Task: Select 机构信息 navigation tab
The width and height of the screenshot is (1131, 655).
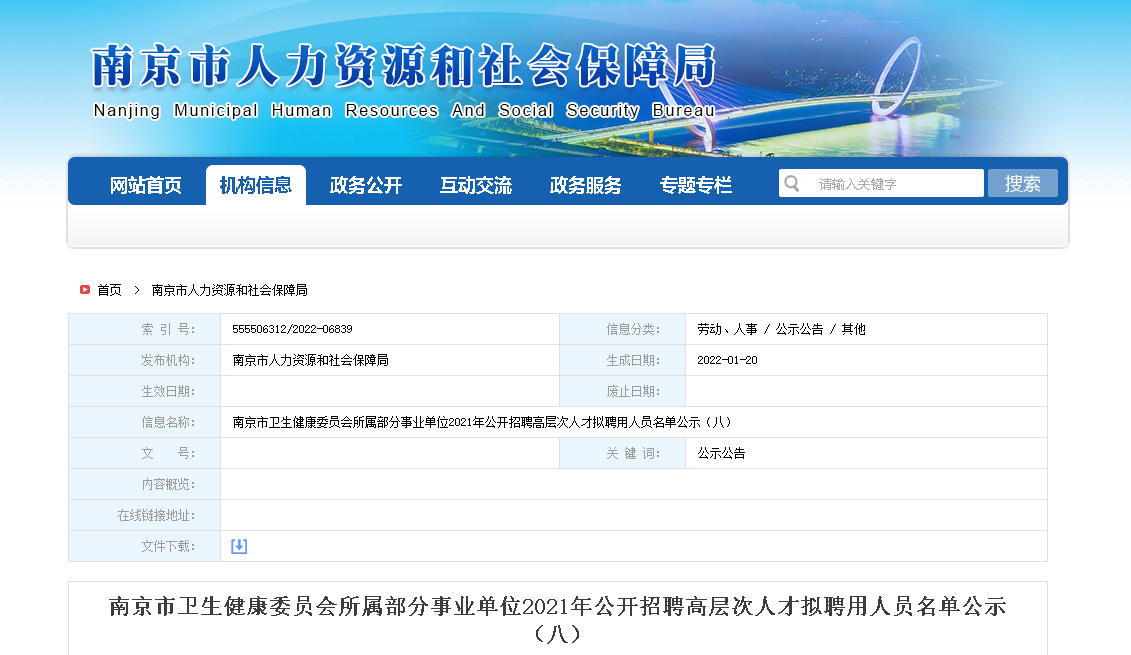Action: [x=256, y=185]
